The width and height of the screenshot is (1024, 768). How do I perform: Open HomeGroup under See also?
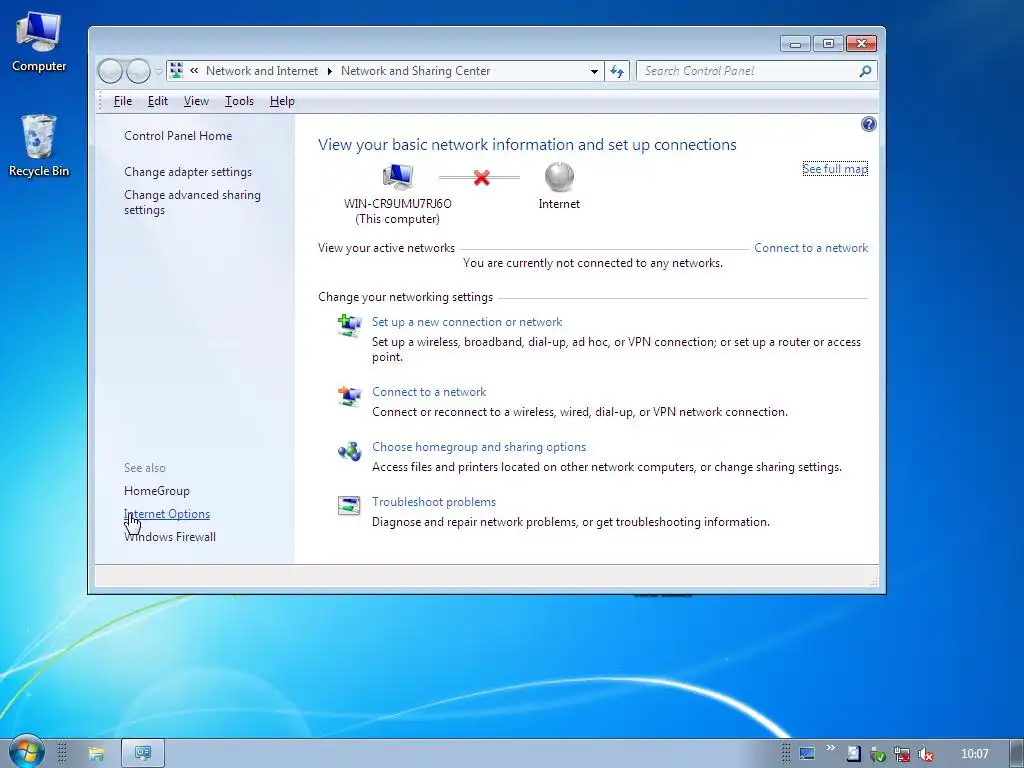click(x=157, y=491)
